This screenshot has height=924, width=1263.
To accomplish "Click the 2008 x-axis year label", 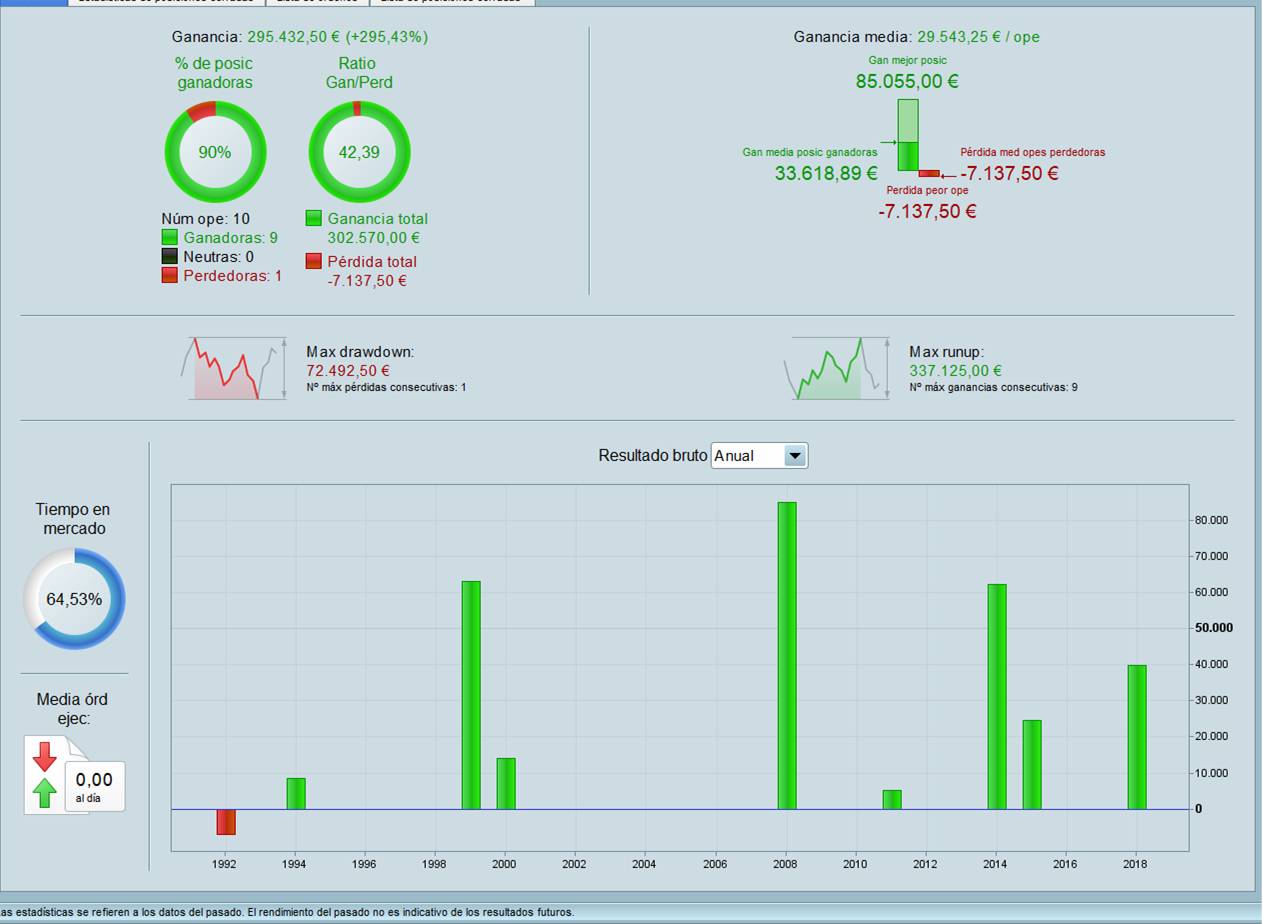I will coord(785,864).
